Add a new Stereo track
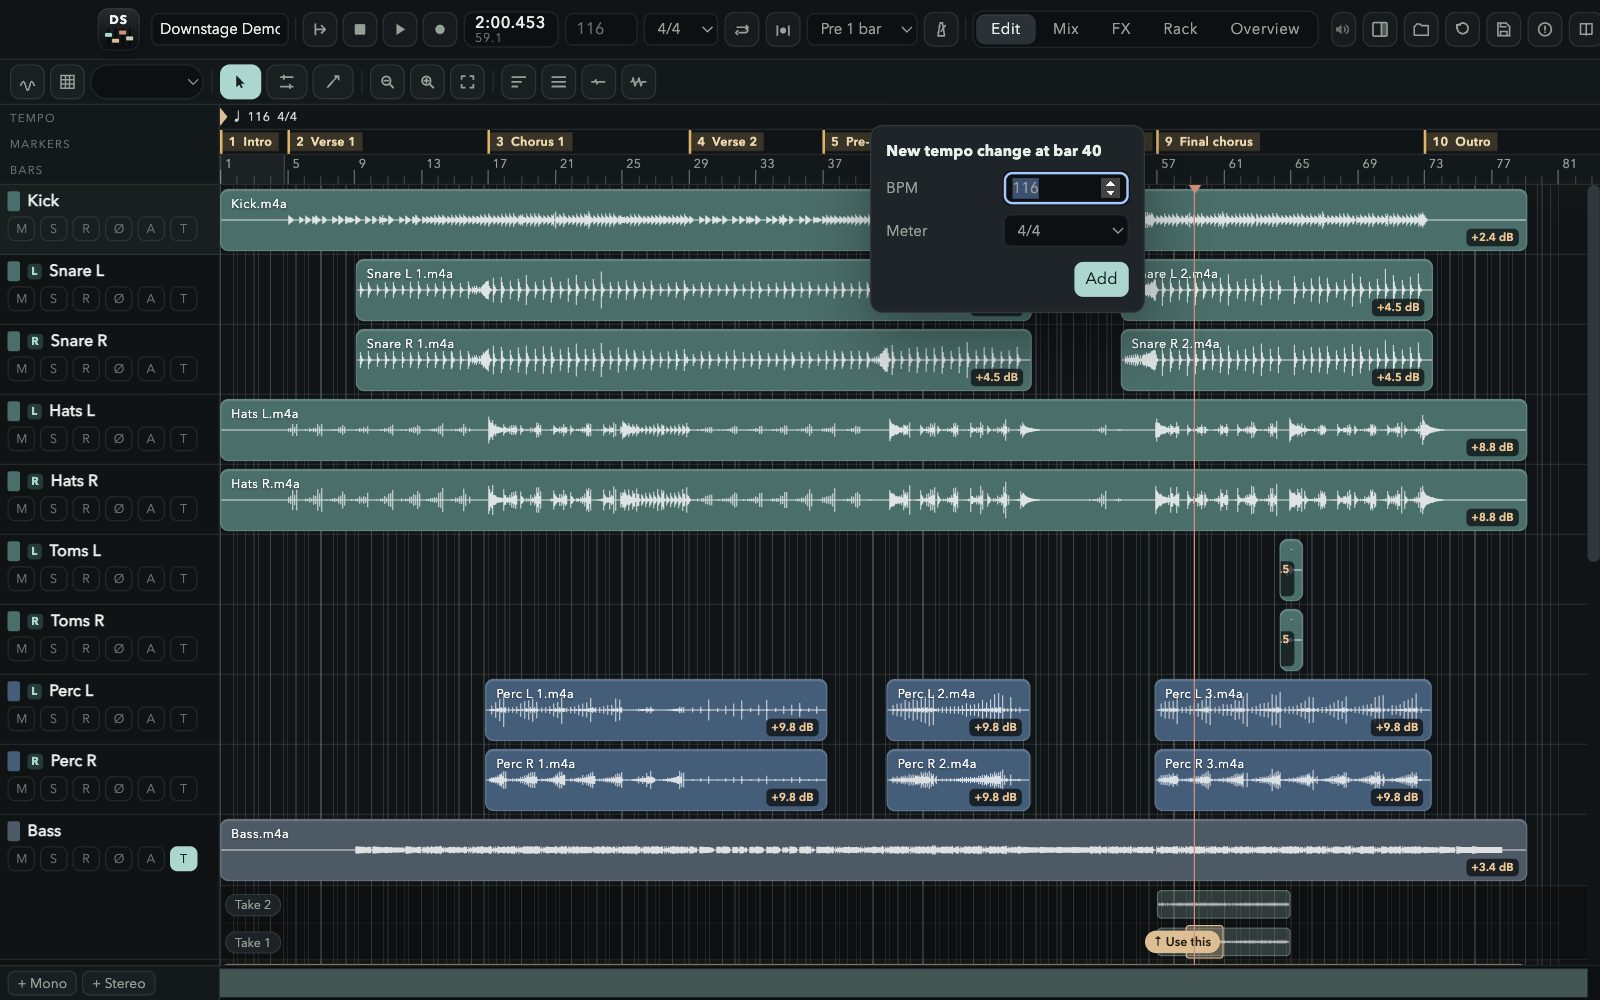The height and width of the screenshot is (1000, 1600). (x=118, y=983)
